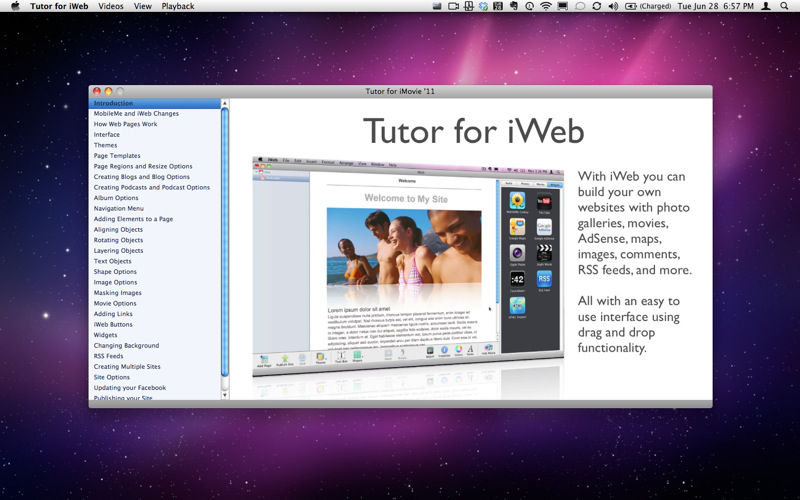
Task: Choose the Site Options lesson
Action: pos(111,377)
